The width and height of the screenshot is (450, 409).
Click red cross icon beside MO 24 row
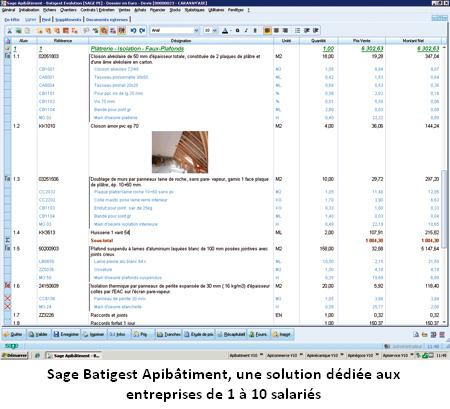coord(7,307)
